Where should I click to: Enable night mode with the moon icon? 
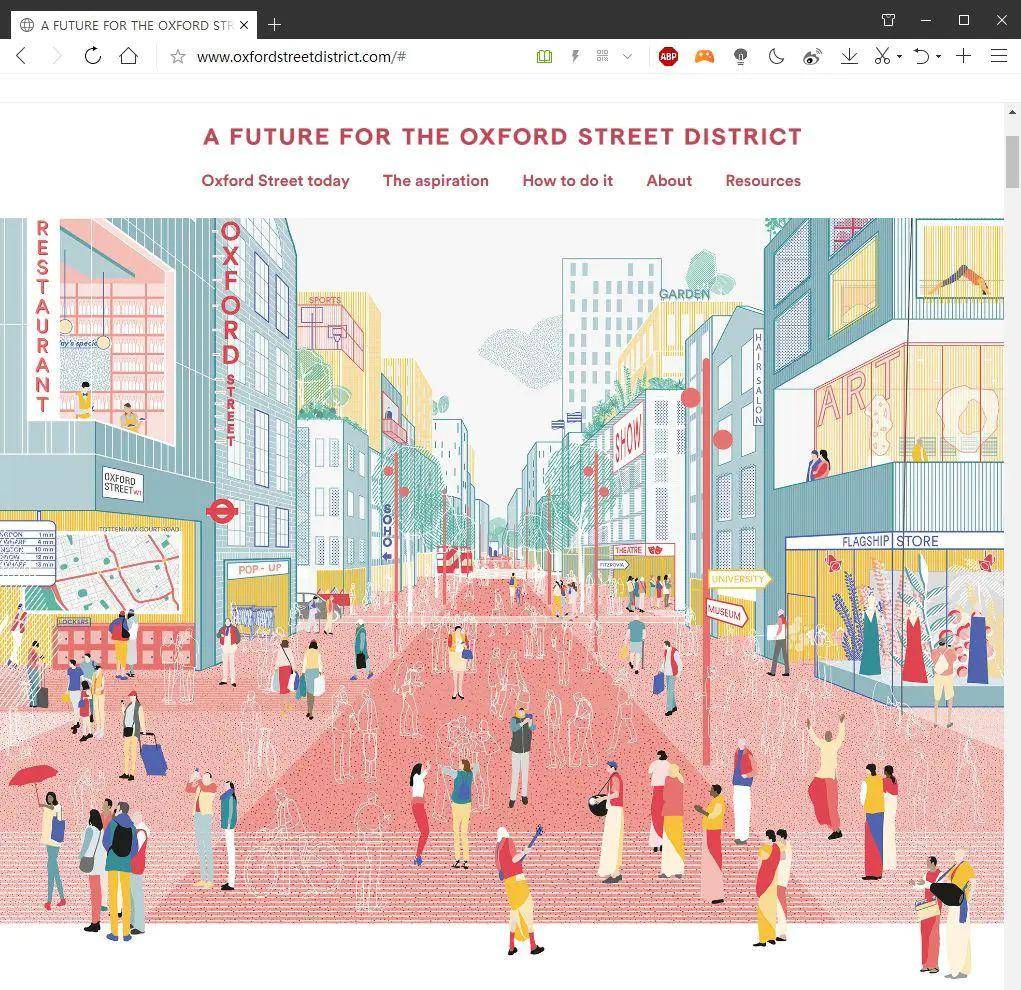[x=776, y=57]
